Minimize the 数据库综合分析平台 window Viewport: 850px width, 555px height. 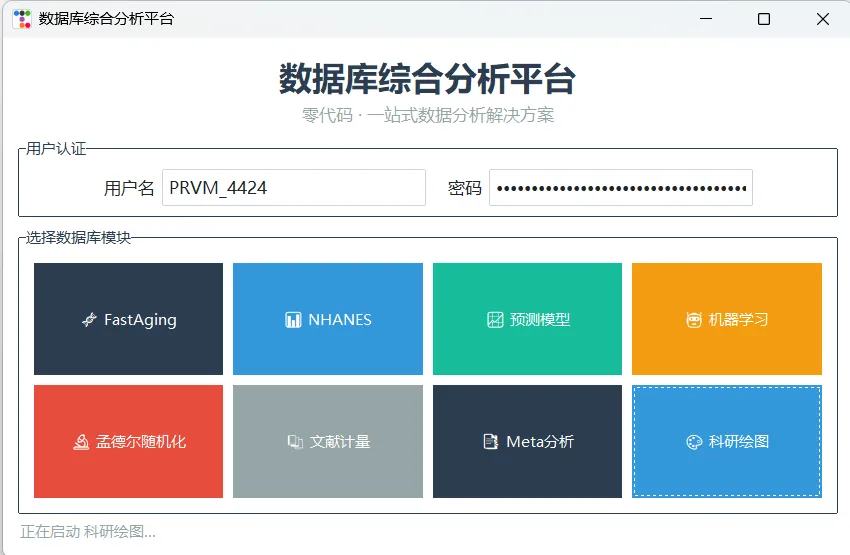click(x=706, y=19)
